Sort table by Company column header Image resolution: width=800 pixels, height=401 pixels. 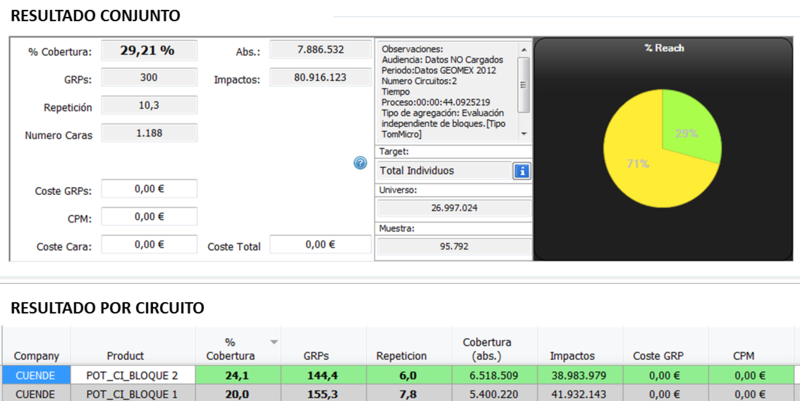pyautogui.click(x=36, y=354)
